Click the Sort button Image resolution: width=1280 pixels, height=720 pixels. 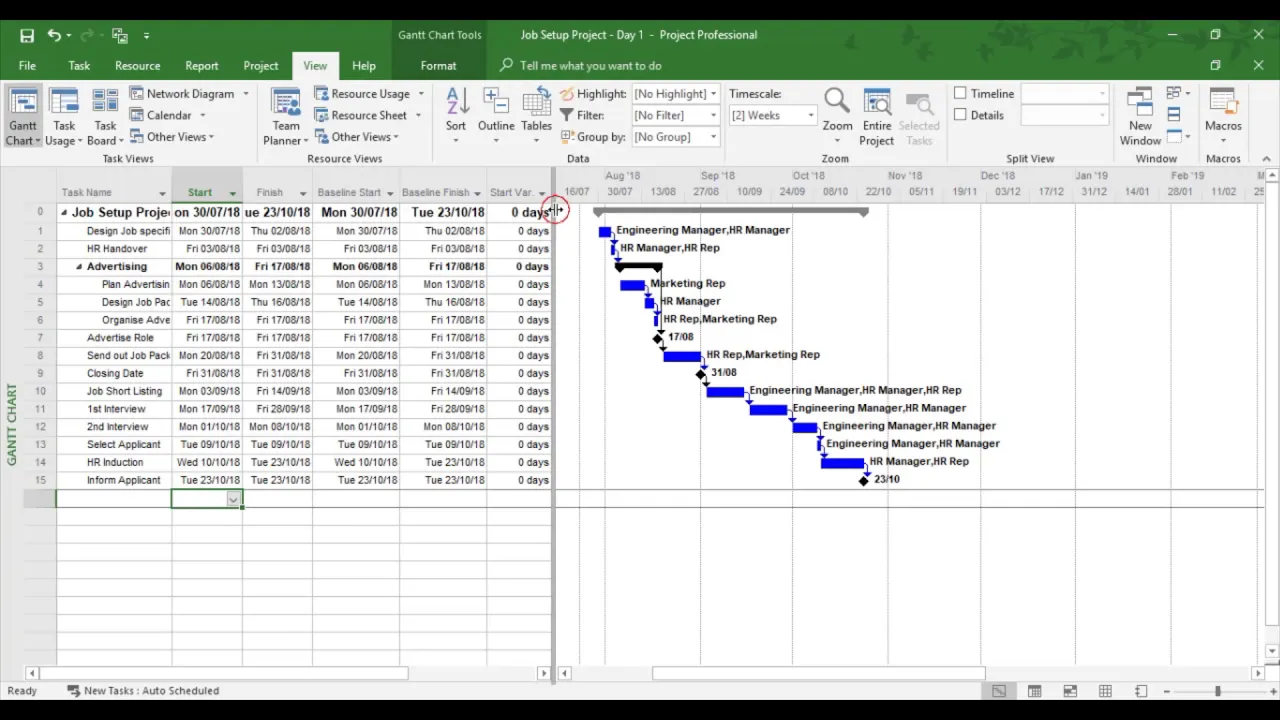[x=456, y=115]
